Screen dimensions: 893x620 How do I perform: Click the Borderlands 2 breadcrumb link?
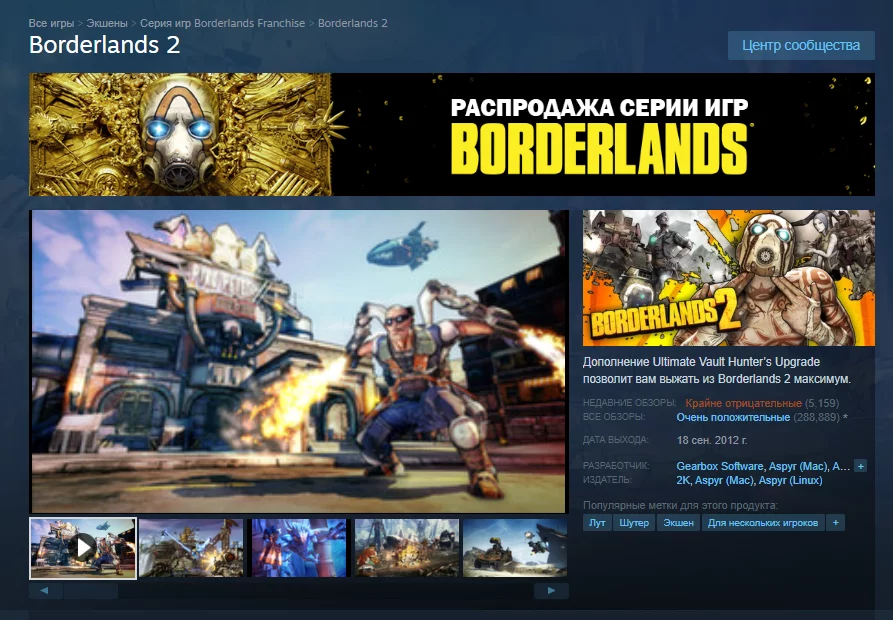point(353,23)
